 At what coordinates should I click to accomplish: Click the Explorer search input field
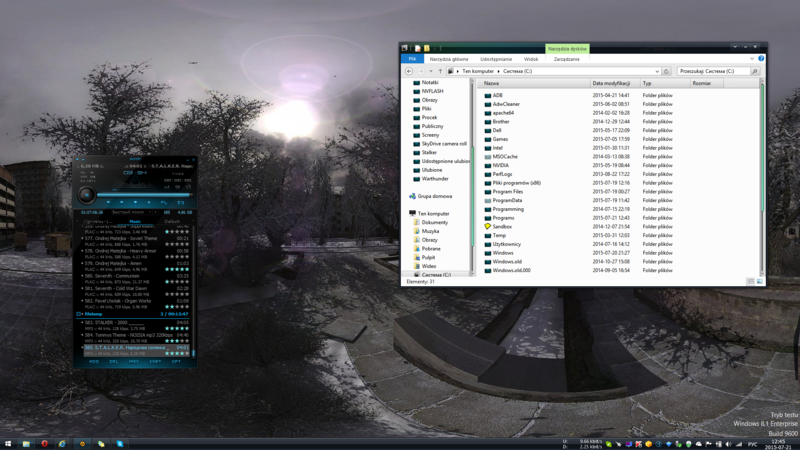coord(714,71)
